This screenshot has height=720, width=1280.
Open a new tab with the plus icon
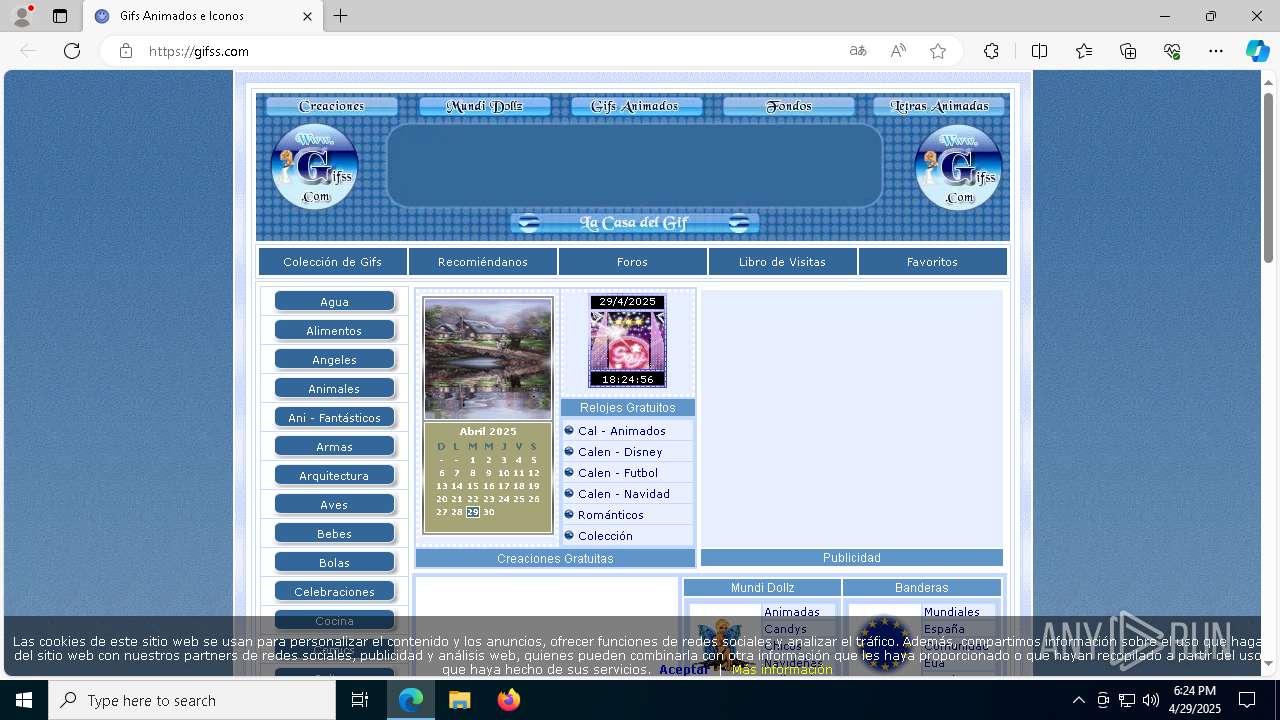(x=341, y=16)
